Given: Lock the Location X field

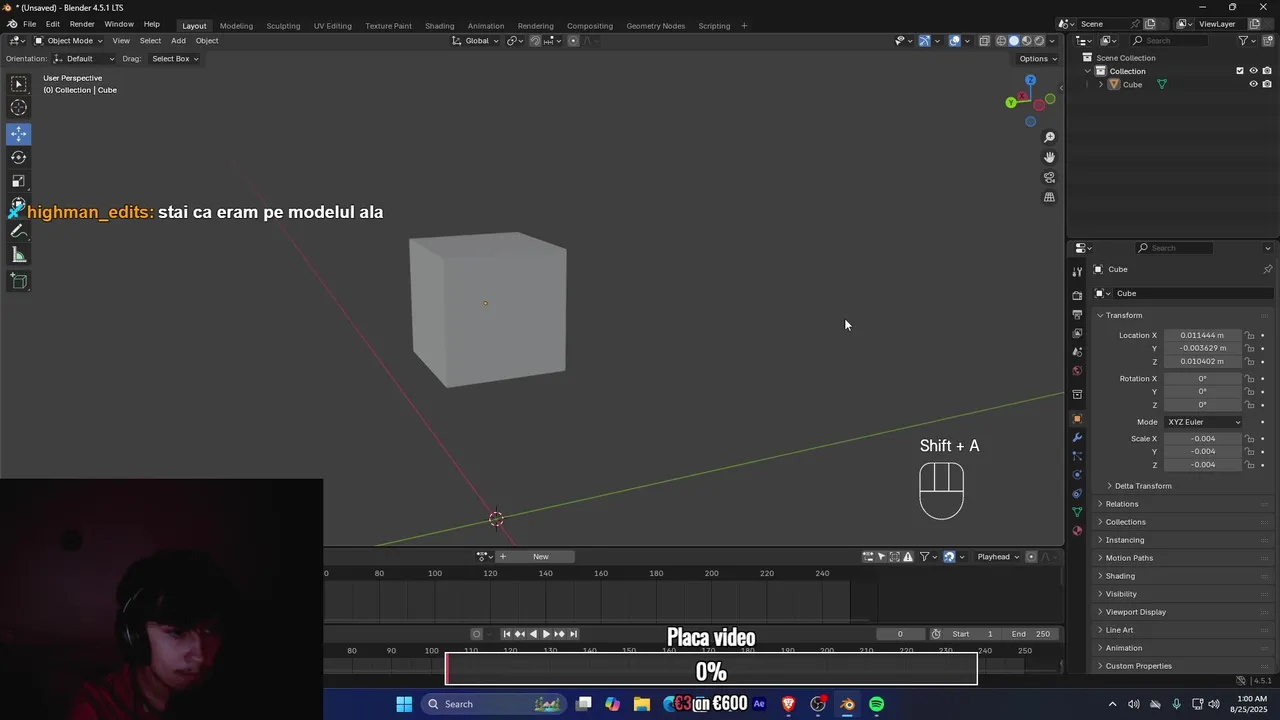Looking at the screenshot, I should click(1250, 335).
